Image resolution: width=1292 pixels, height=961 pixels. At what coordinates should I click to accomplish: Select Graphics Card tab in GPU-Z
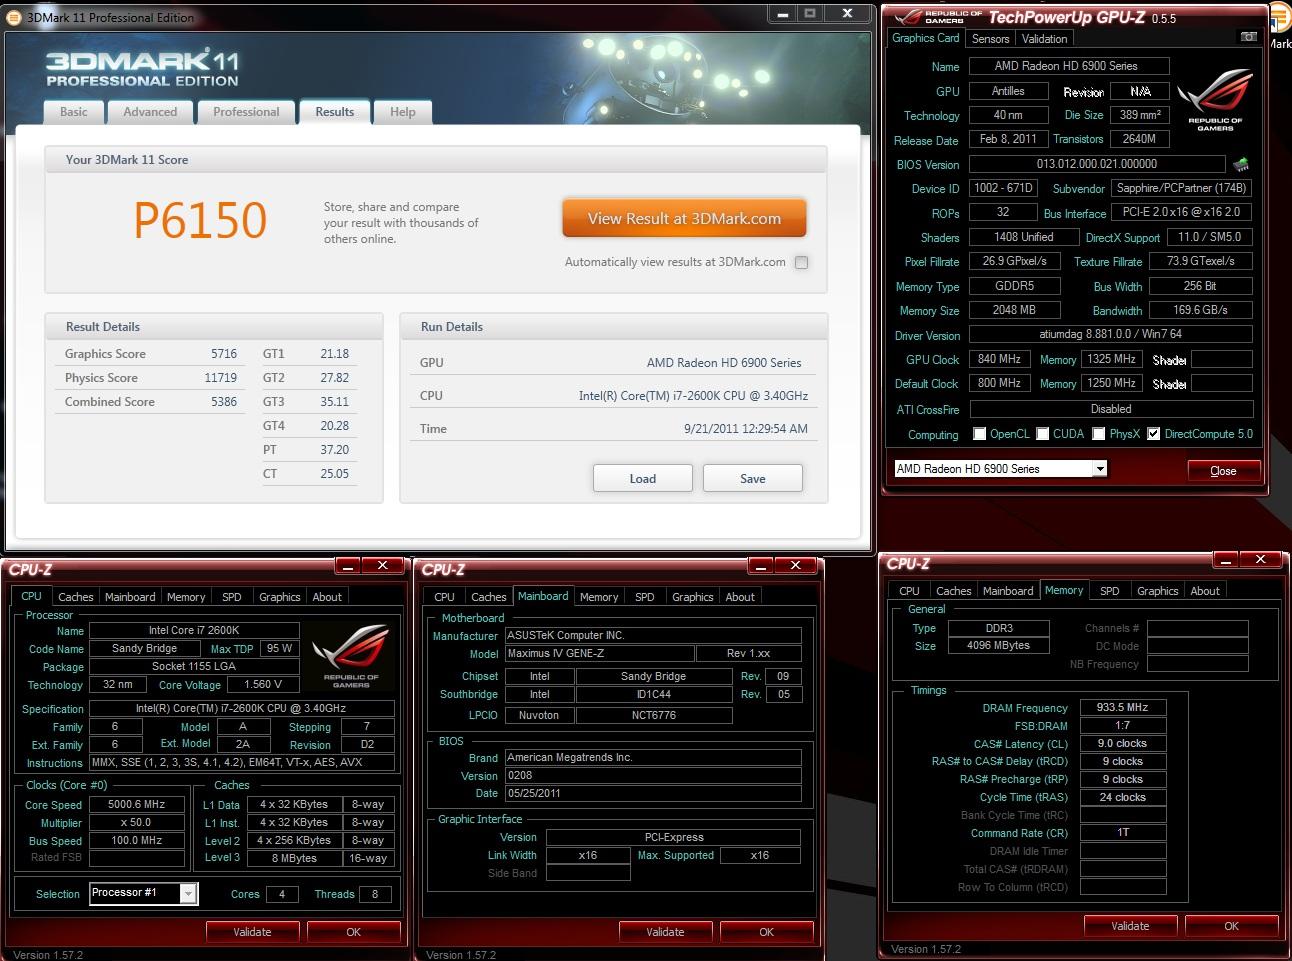[x=926, y=38]
